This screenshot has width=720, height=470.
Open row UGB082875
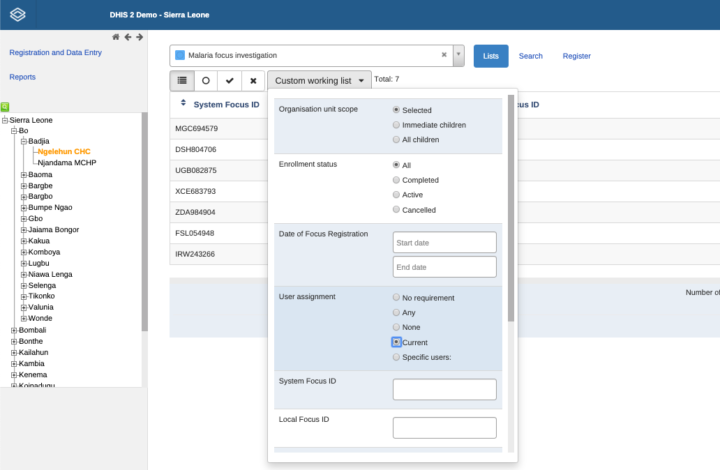click(x=196, y=170)
